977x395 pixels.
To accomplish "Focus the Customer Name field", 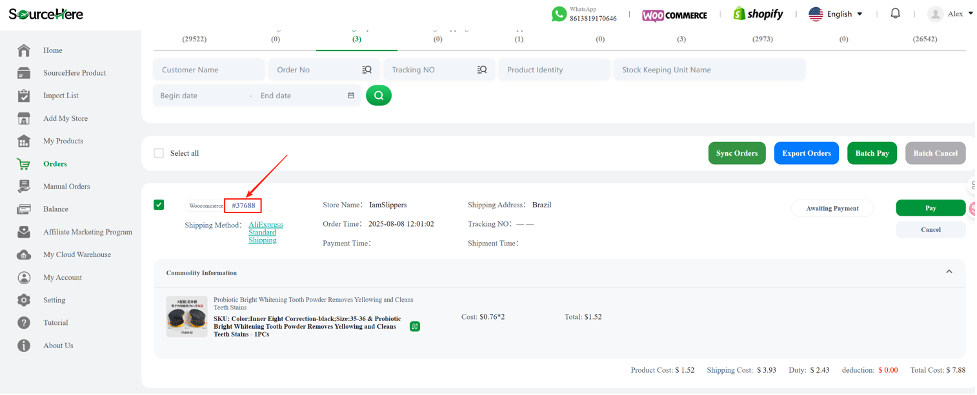I will [209, 70].
